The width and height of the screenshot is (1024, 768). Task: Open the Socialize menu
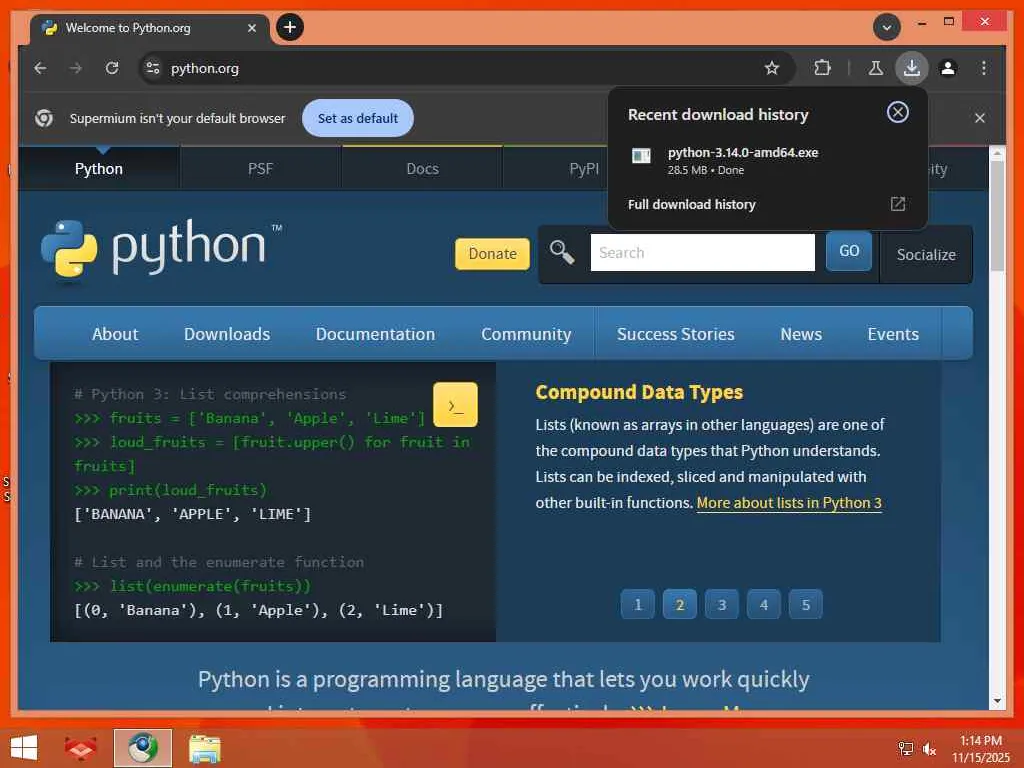coord(926,255)
